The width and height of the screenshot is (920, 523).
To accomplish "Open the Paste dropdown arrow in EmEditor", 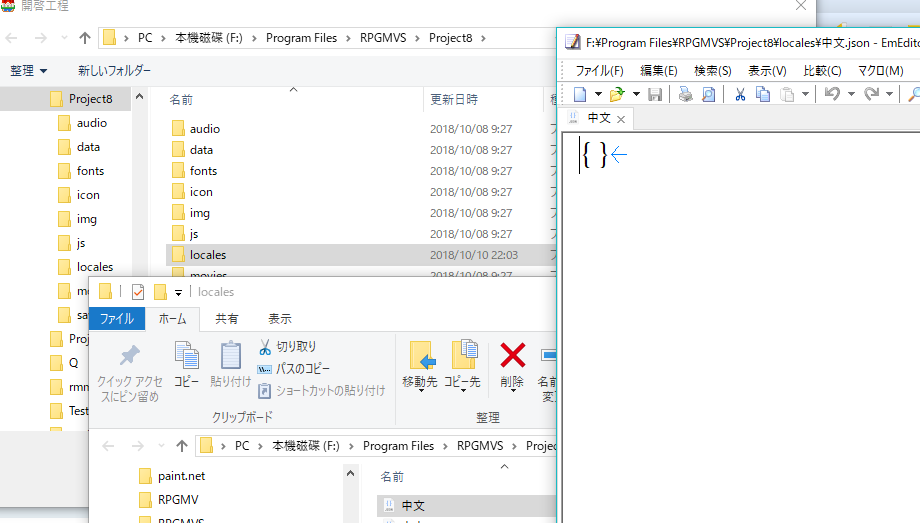I will pyautogui.click(x=805, y=94).
